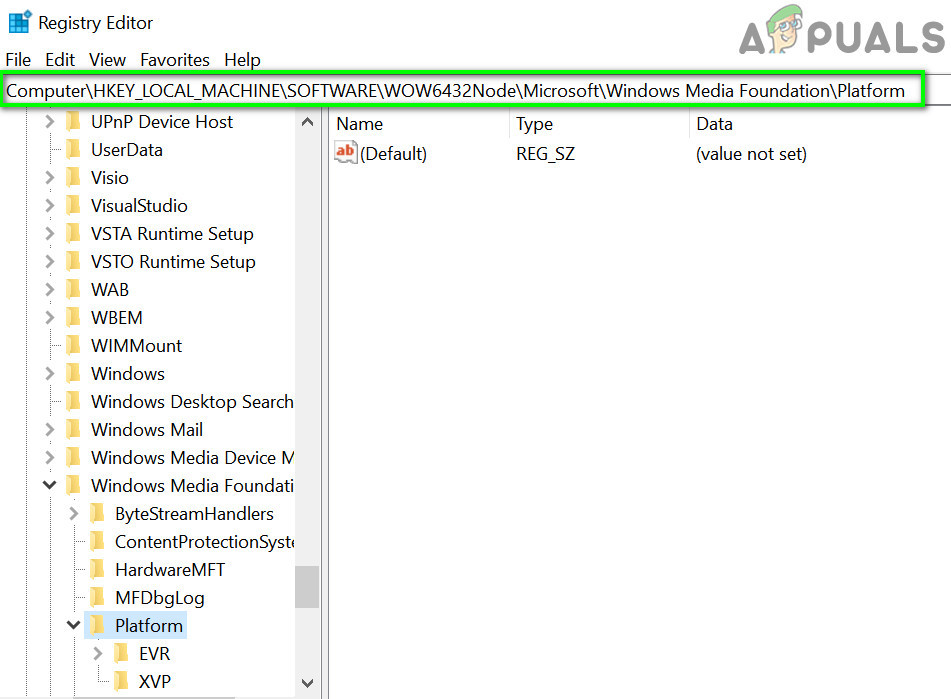Select the HardwareMFT key label
951x699 pixels.
(x=170, y=569)
